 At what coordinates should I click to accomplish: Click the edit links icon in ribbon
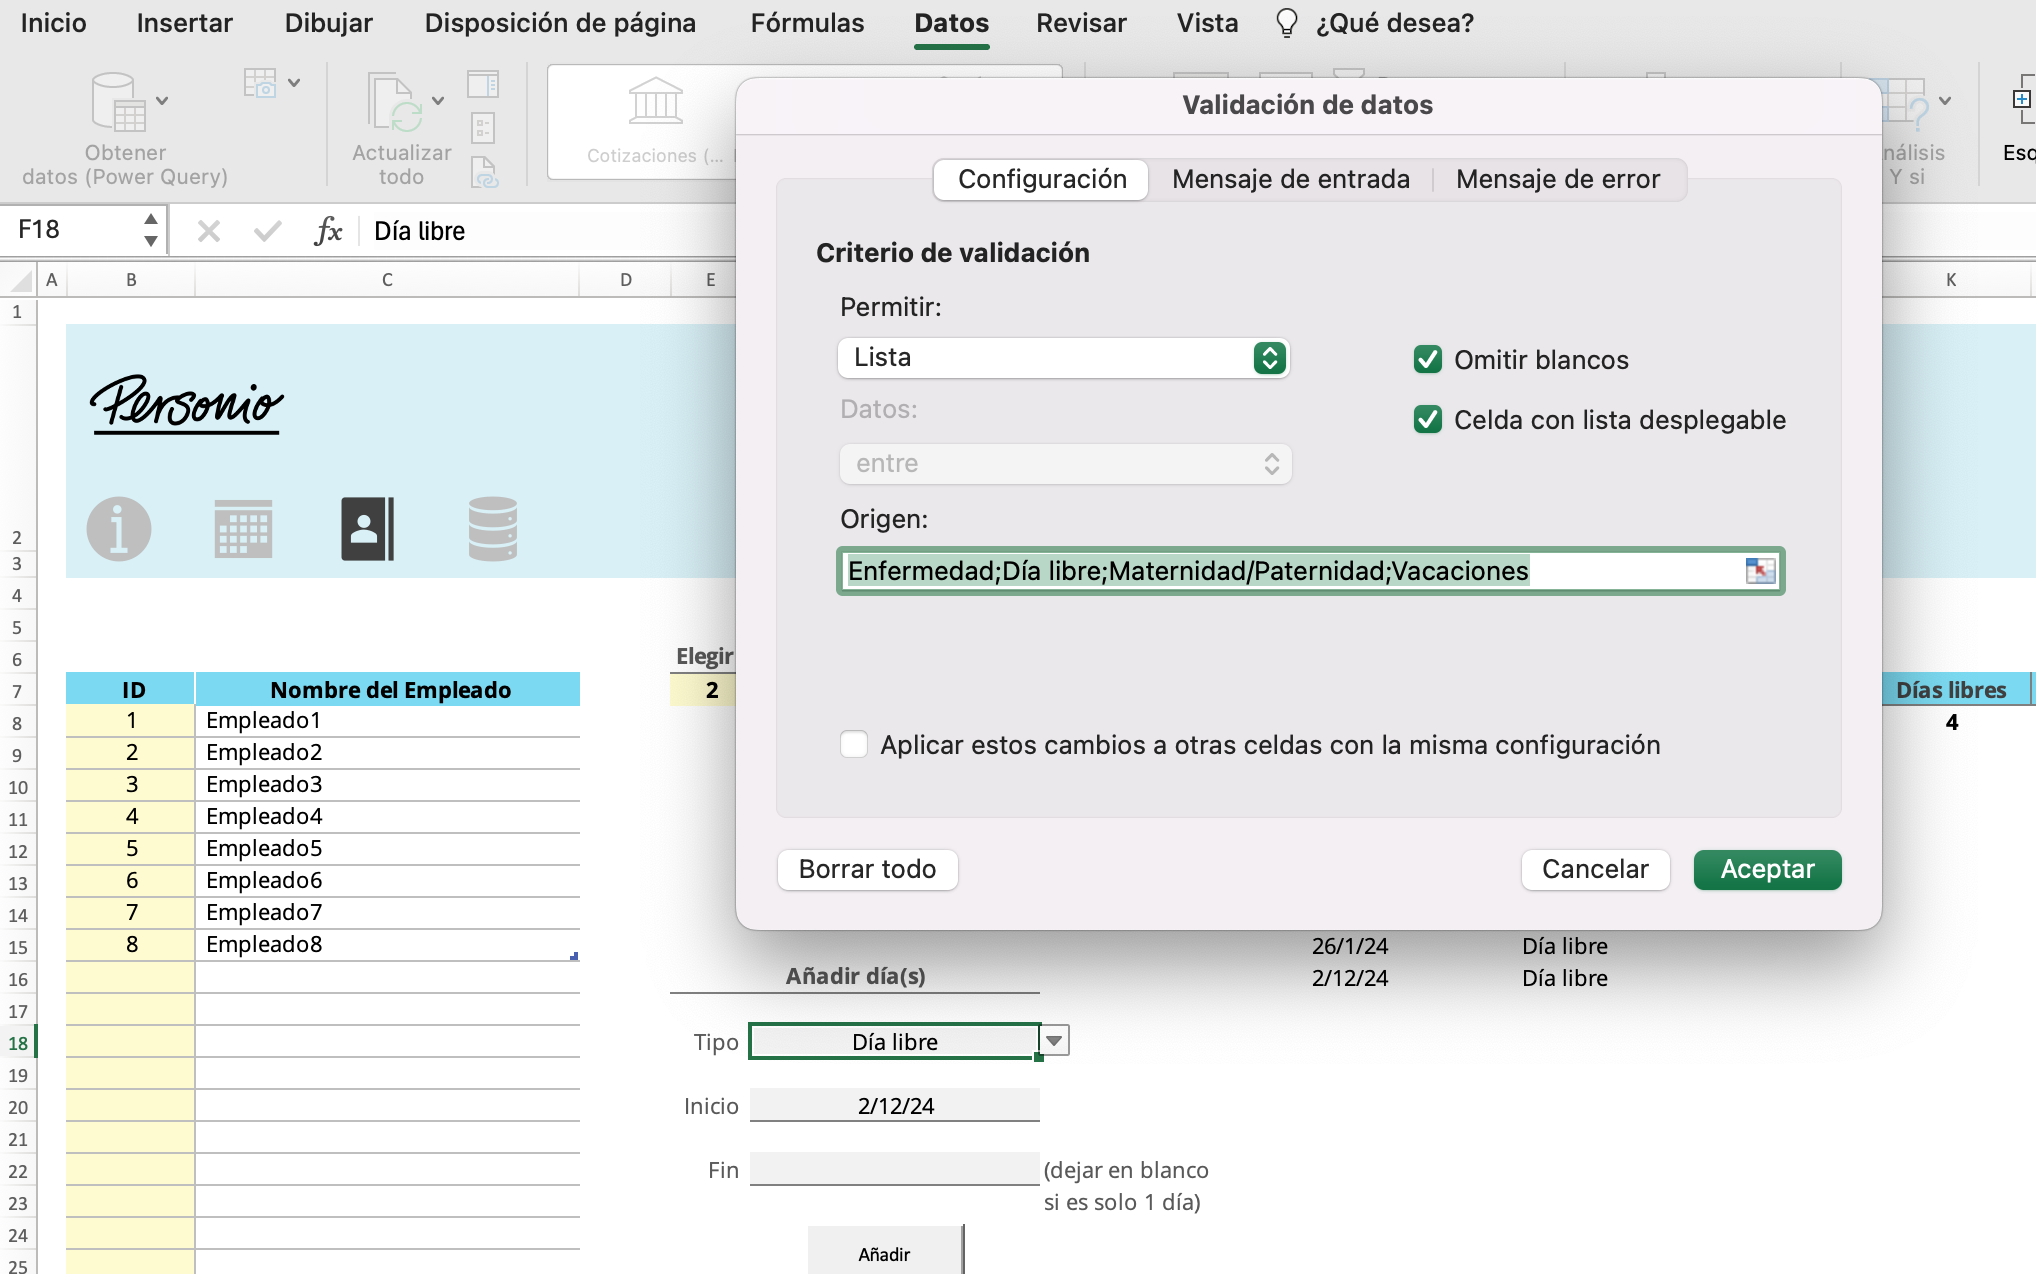tap(484, 172)
